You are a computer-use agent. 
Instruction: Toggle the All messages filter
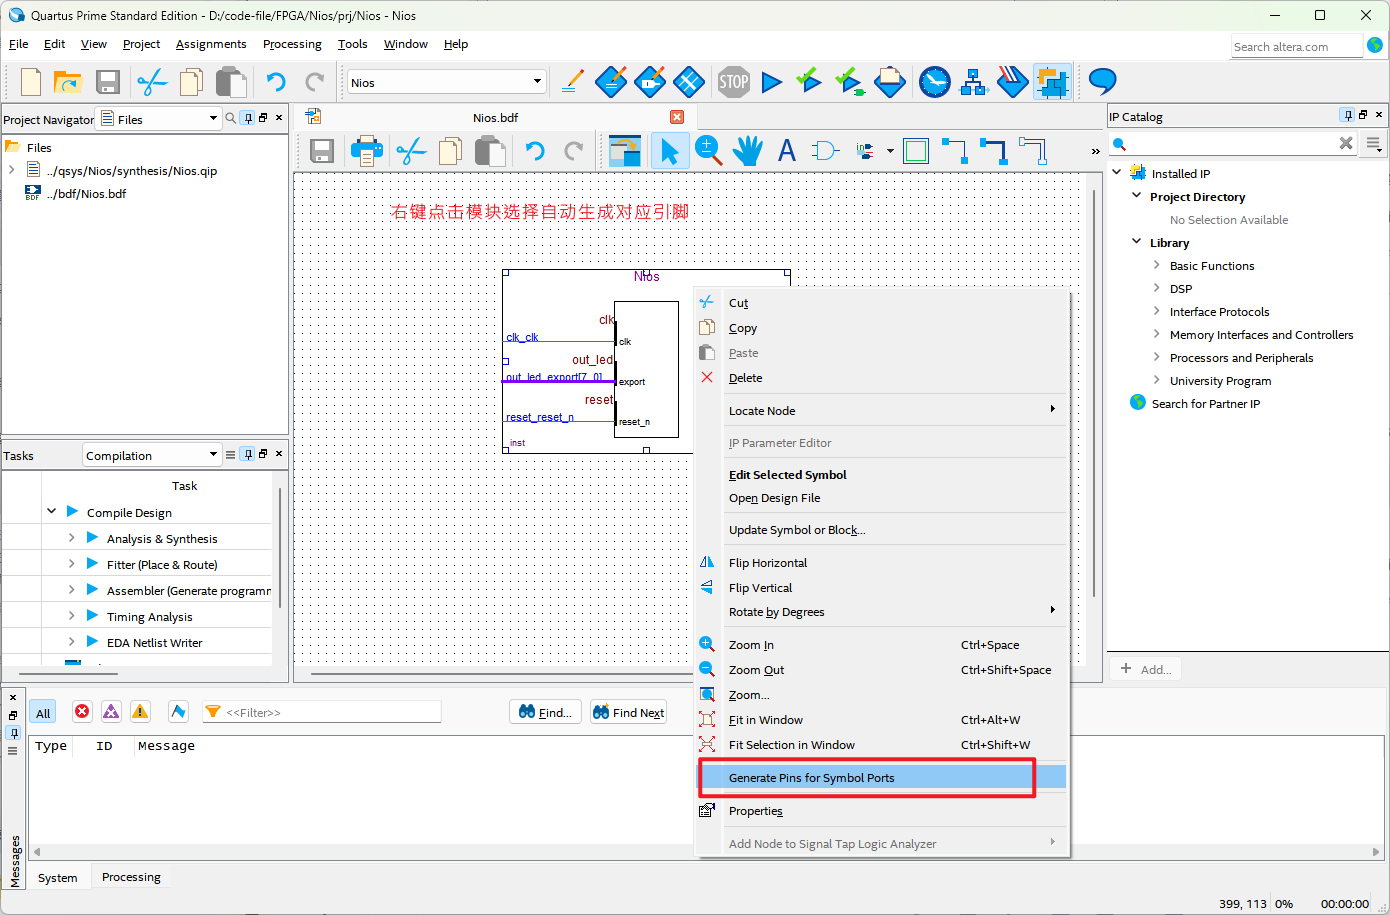pyautogui.click(x=43, y=713)
